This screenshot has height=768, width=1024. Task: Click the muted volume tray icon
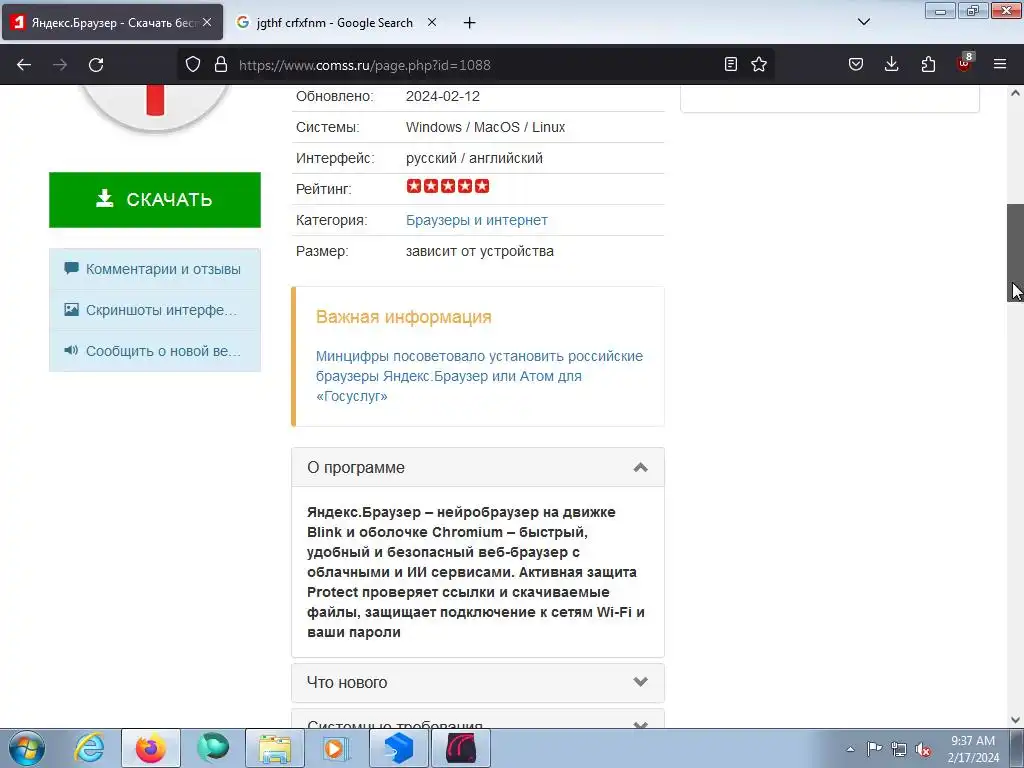pyautogui.click(x=923, y=750)
